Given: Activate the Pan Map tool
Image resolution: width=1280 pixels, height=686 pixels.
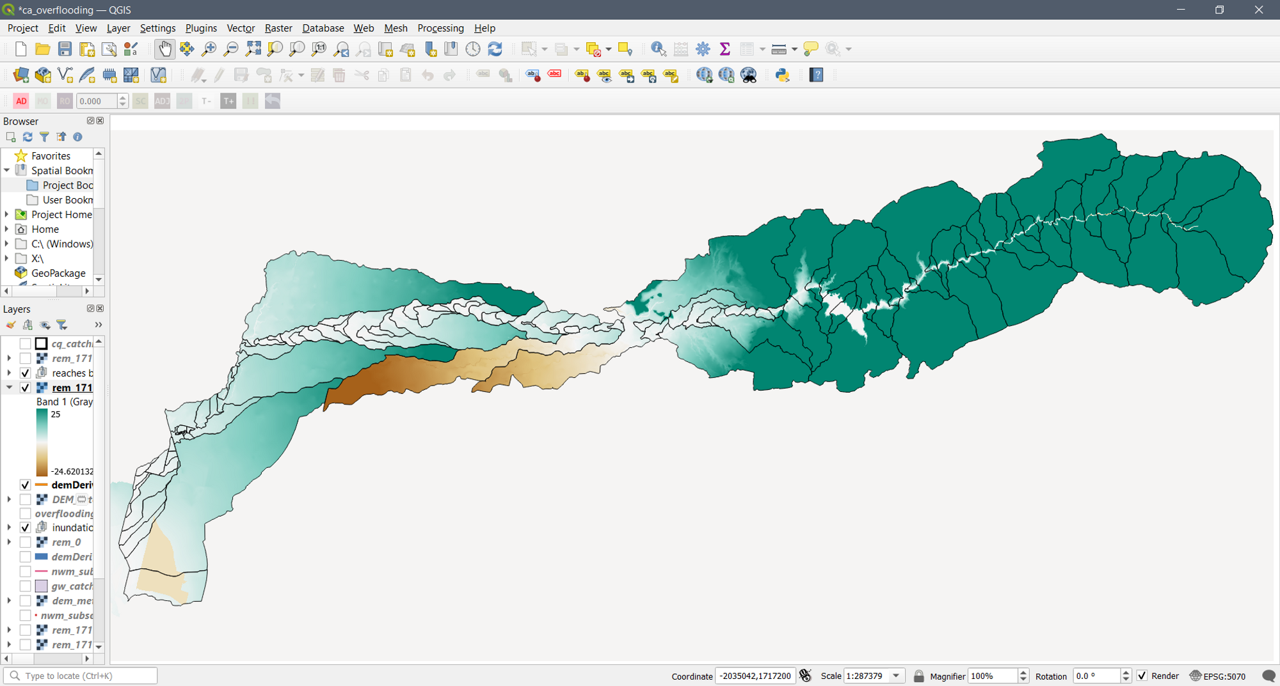Looking at the screenshot, I should (163, 48).
